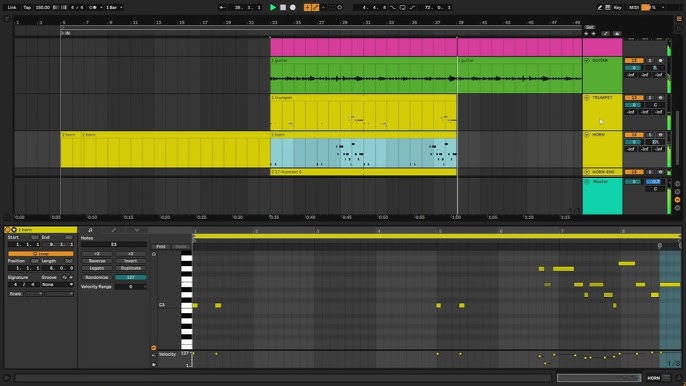Click the Tap tempo button
Image resolution: width=686 pixels, height=386 pixels.
click(27, 7)
